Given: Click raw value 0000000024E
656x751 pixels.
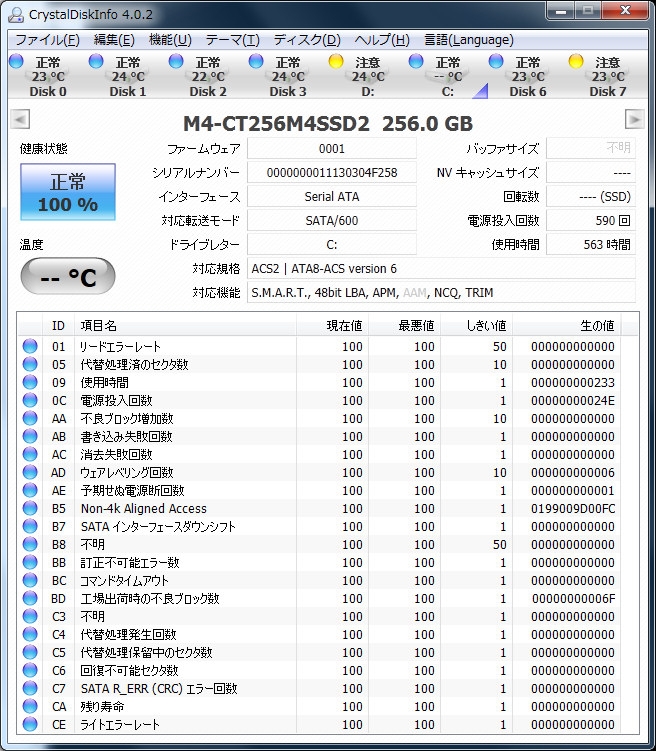Looking at the screenshot, I should tap(573, 400).
